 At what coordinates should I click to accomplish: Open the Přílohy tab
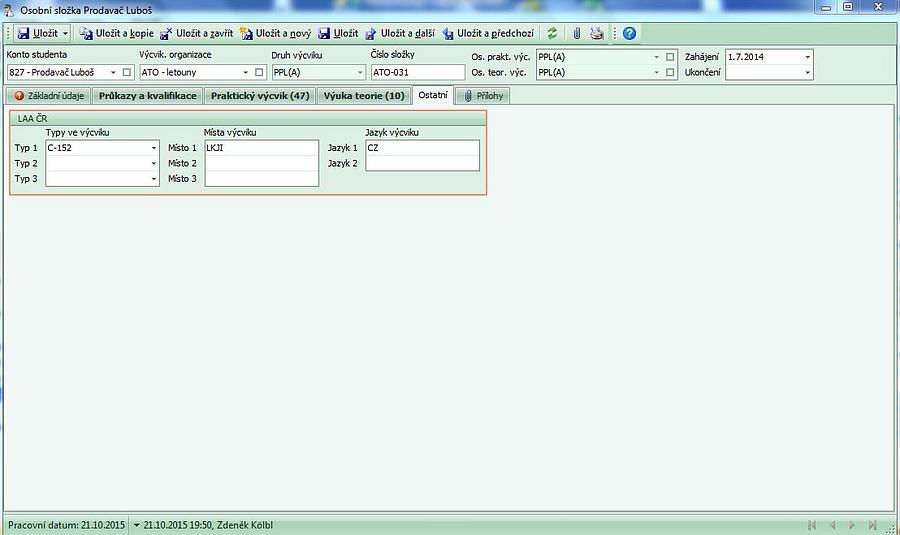point(485,96)
